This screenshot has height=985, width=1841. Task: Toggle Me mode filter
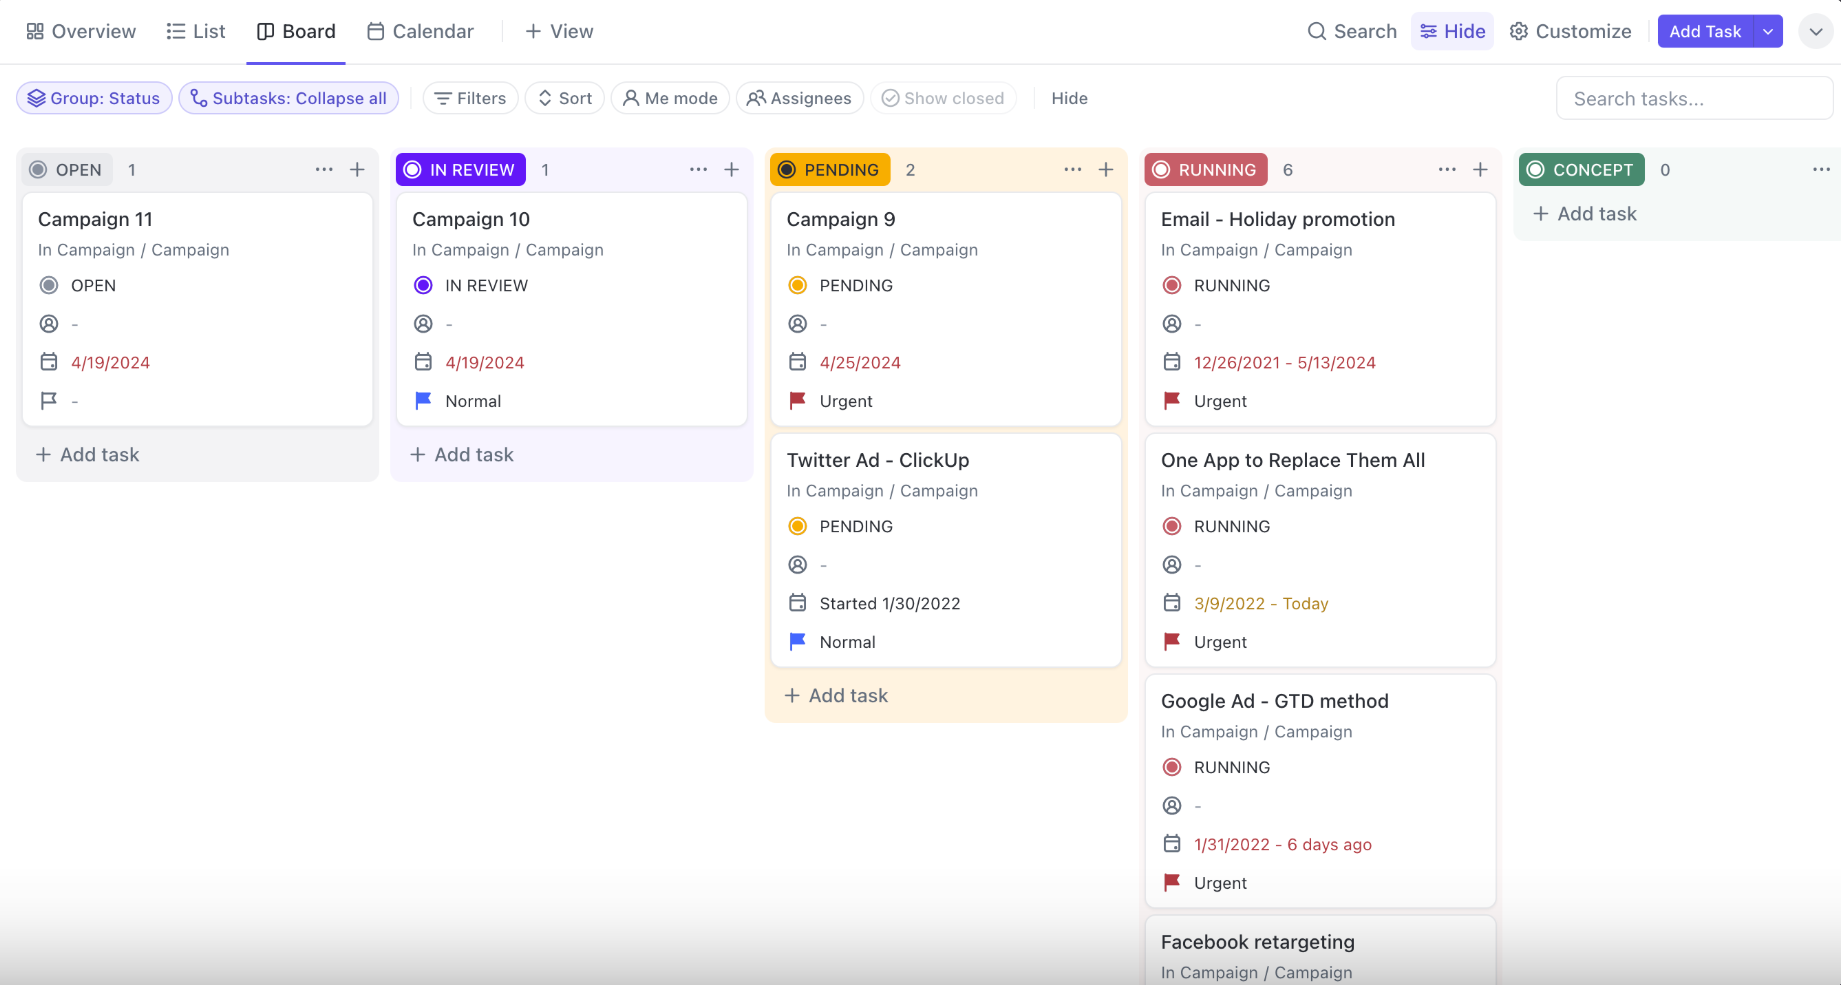(670, 98)
